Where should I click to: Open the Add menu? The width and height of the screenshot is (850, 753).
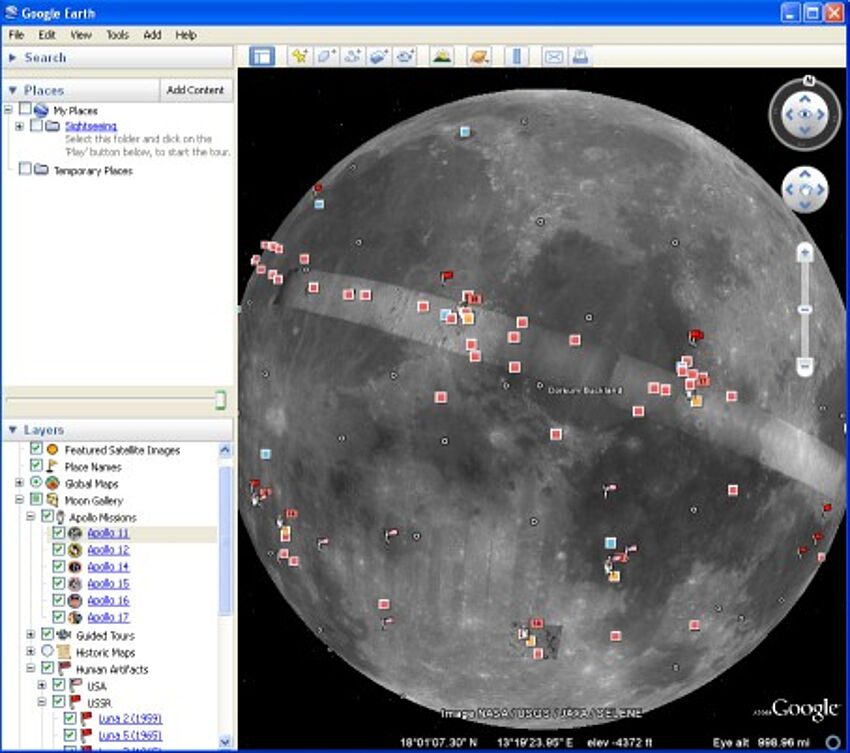pyautogui.click(x=152, y=35)
